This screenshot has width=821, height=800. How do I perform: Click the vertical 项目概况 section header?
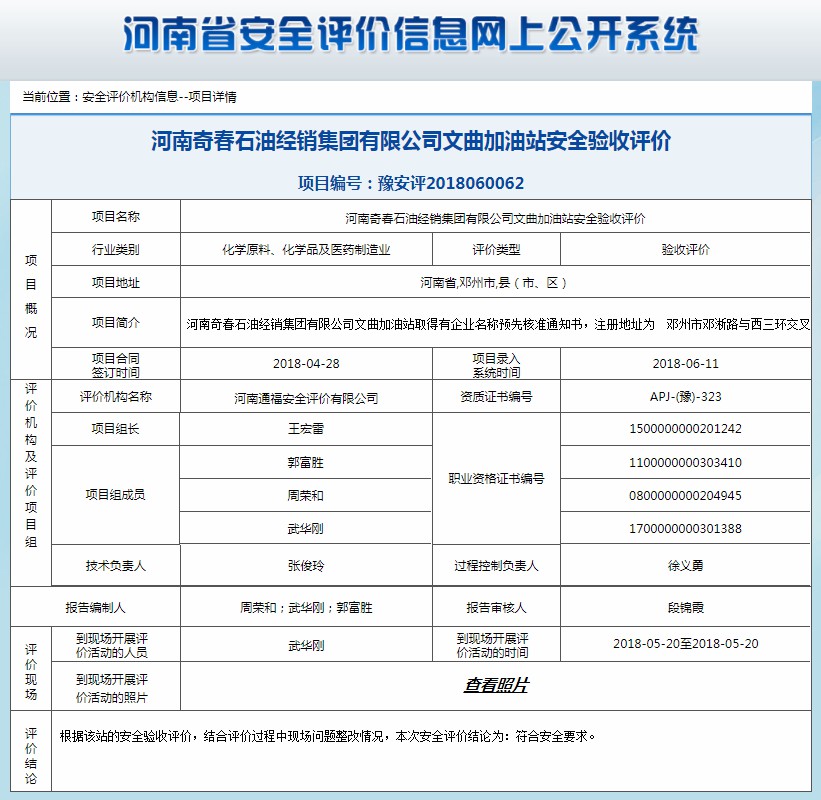tap(31, 296)
